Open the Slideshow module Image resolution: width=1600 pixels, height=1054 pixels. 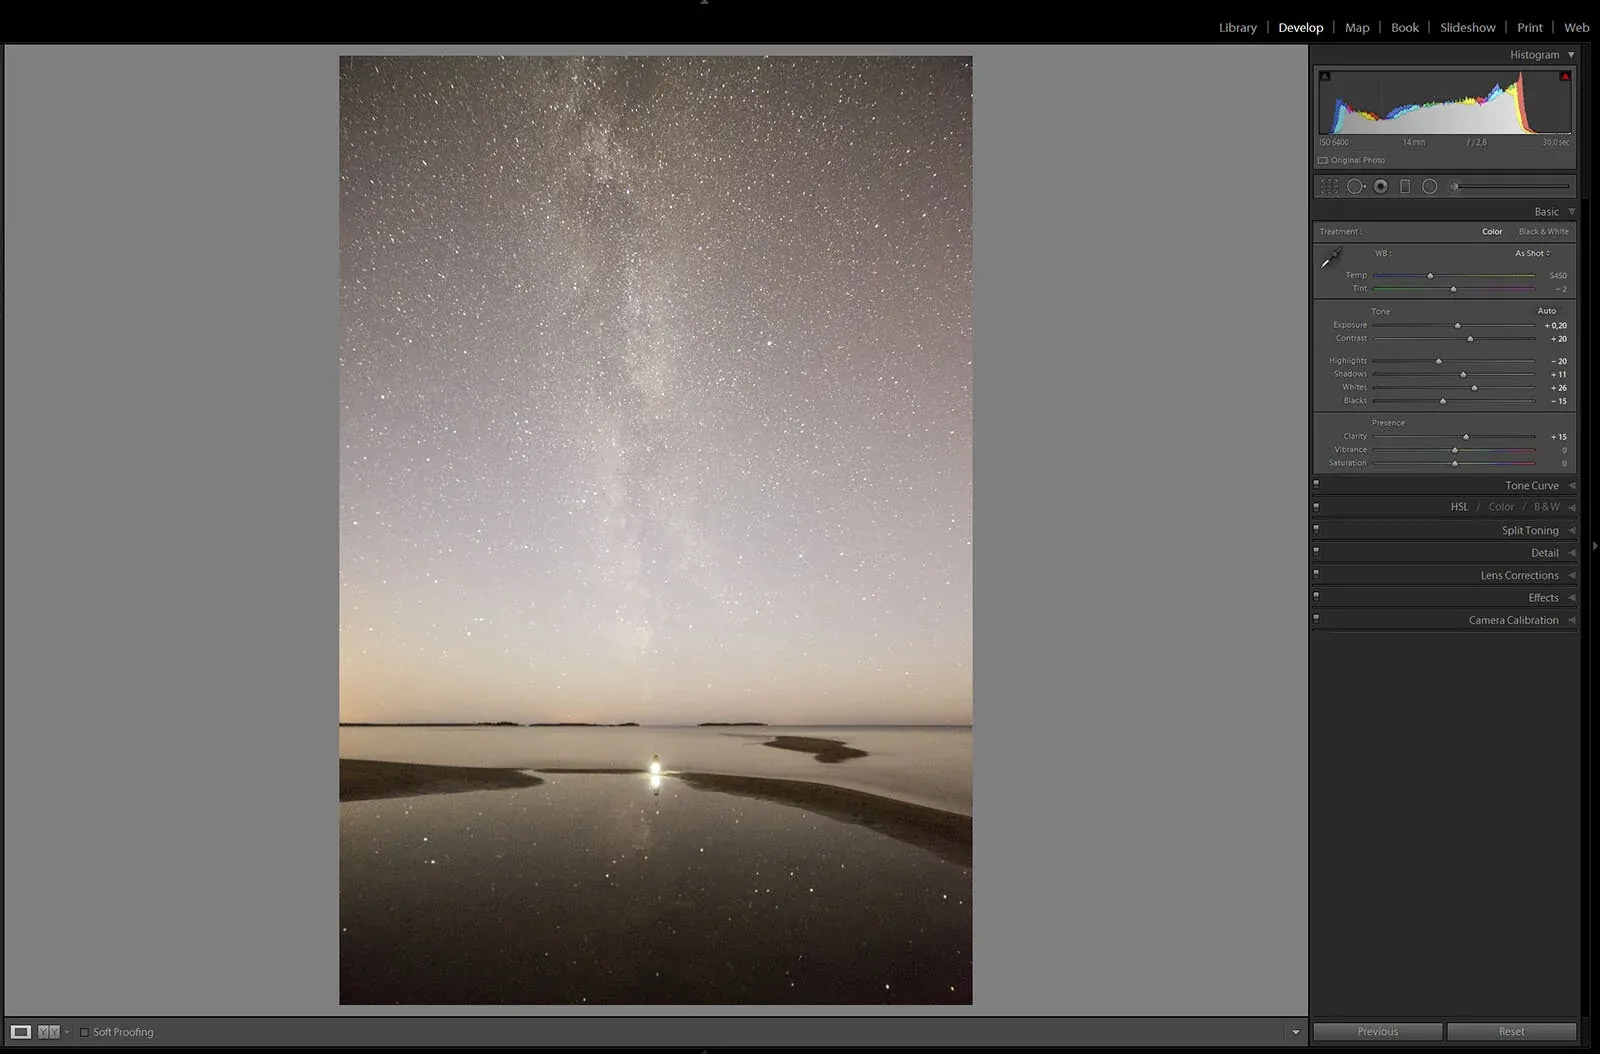coord(1467,28)
